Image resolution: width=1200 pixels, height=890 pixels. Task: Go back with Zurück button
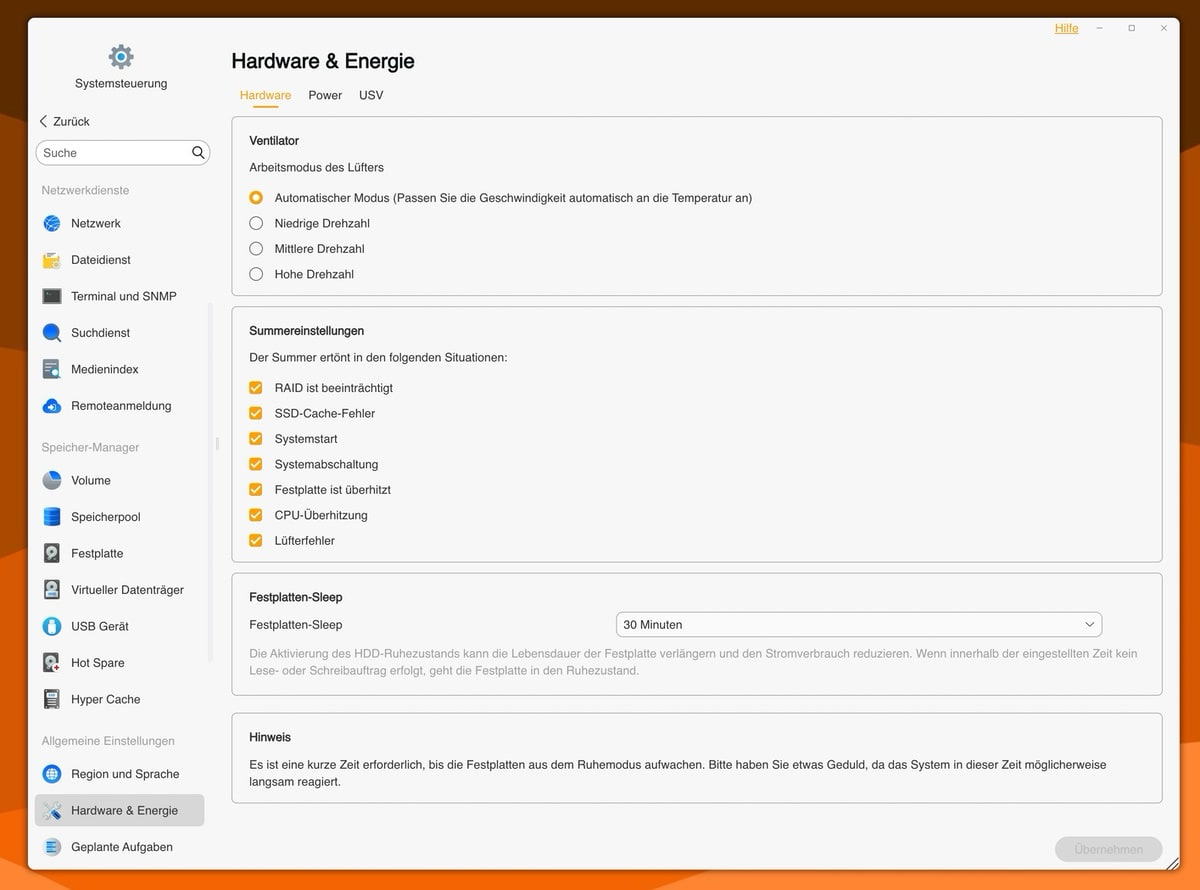pos(65,121)
